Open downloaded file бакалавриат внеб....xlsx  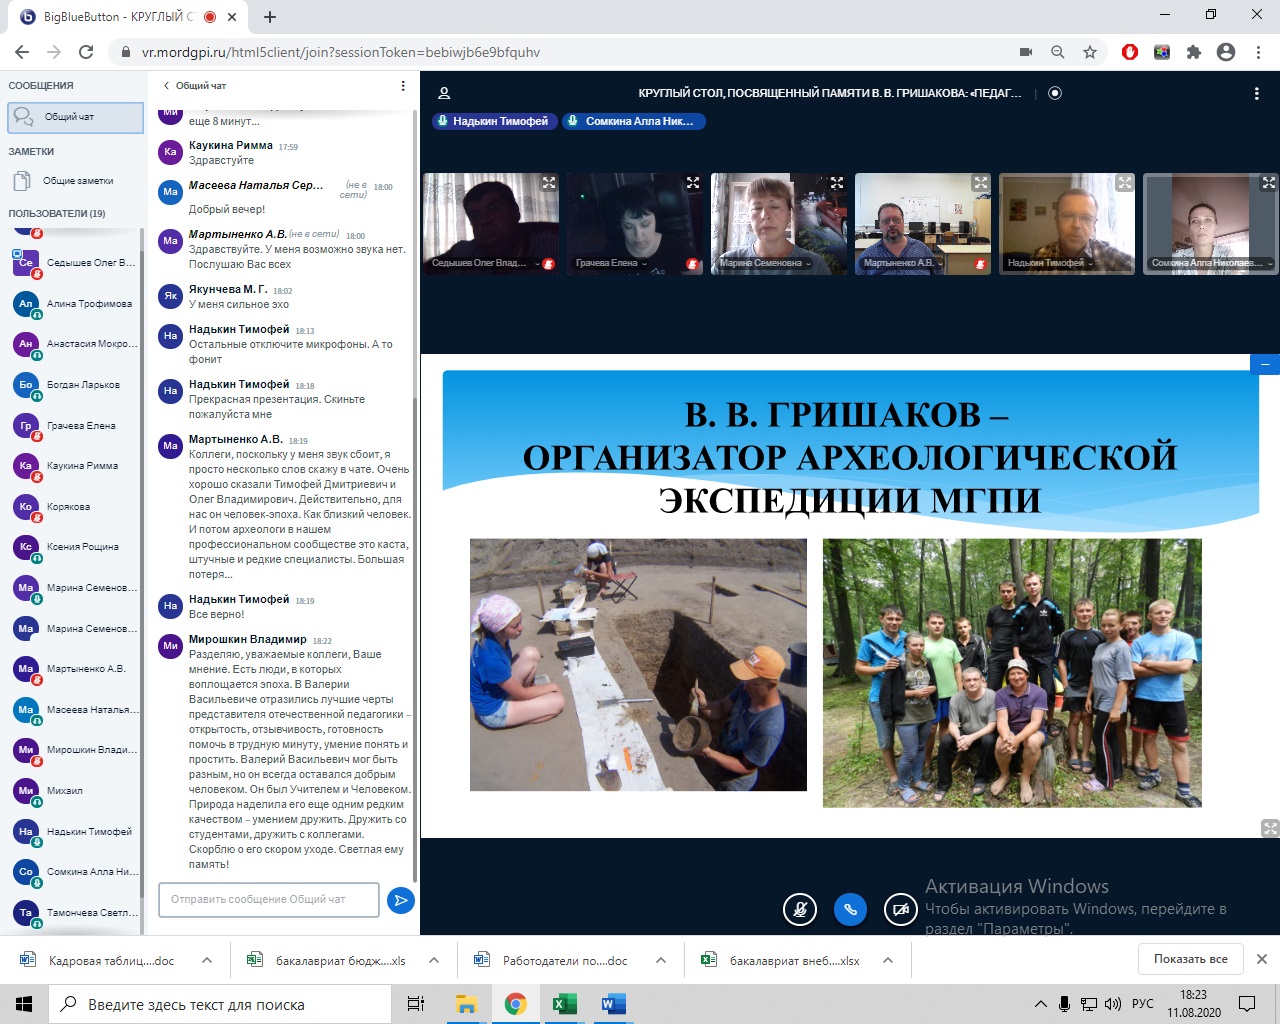pos(781,960)
